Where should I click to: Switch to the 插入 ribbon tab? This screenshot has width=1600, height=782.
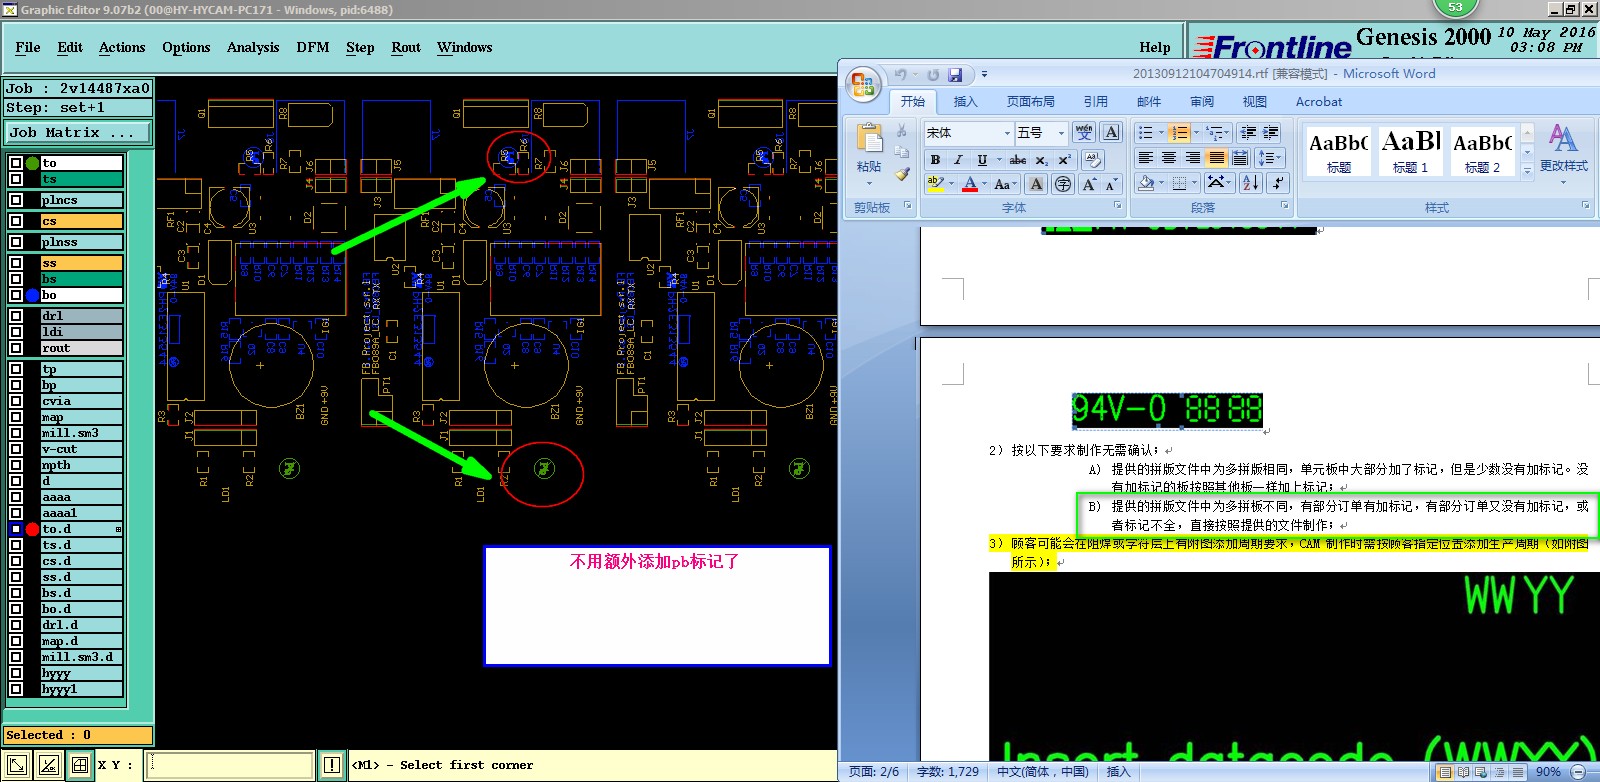pos(965,102)
